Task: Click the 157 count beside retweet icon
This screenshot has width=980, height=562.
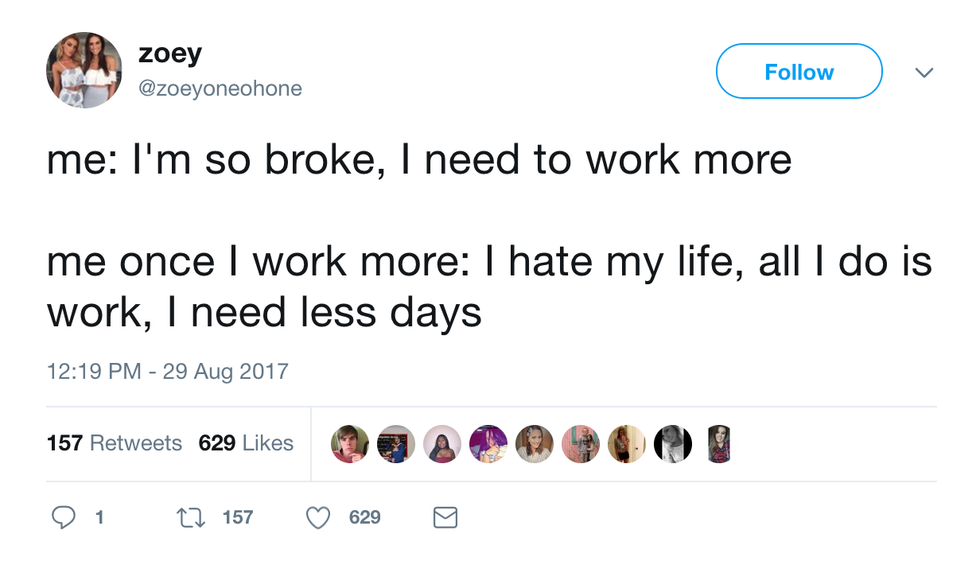Action: click(x=237, y=517)
